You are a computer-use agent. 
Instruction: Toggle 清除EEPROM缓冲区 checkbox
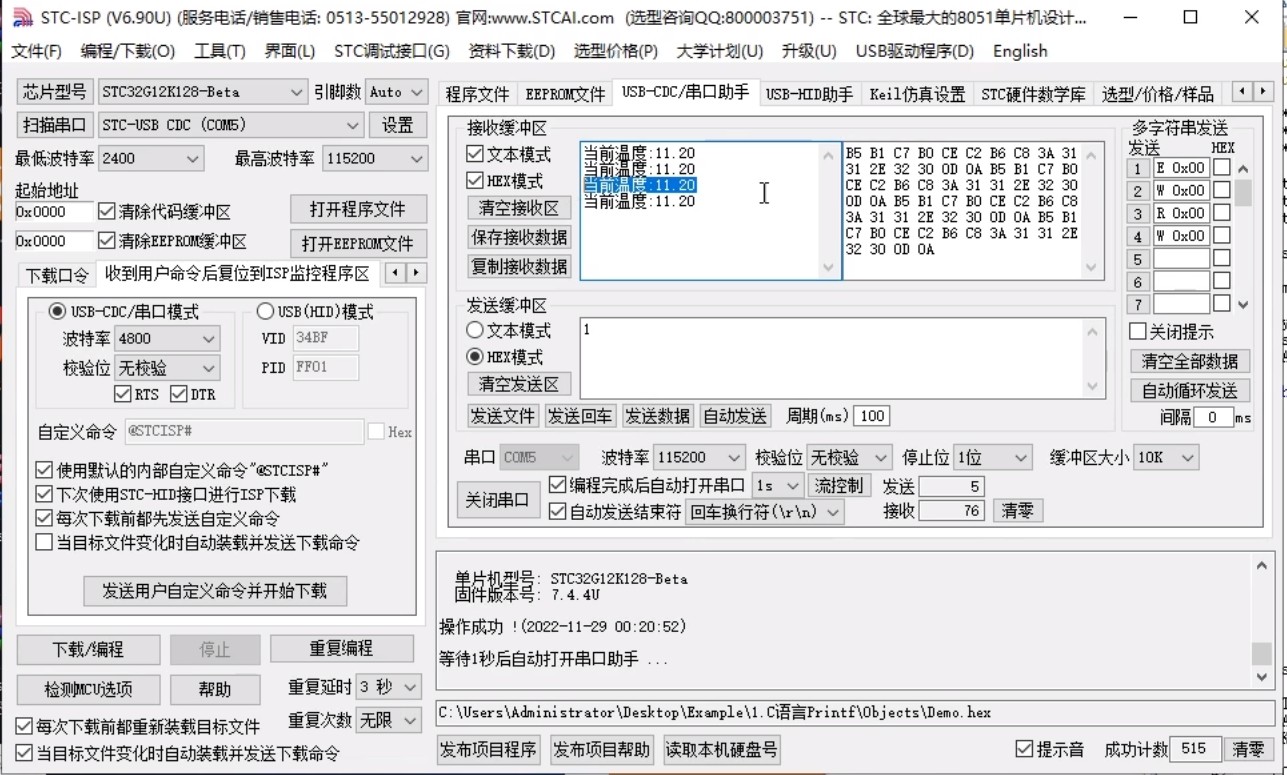click(x=107, y=241)
